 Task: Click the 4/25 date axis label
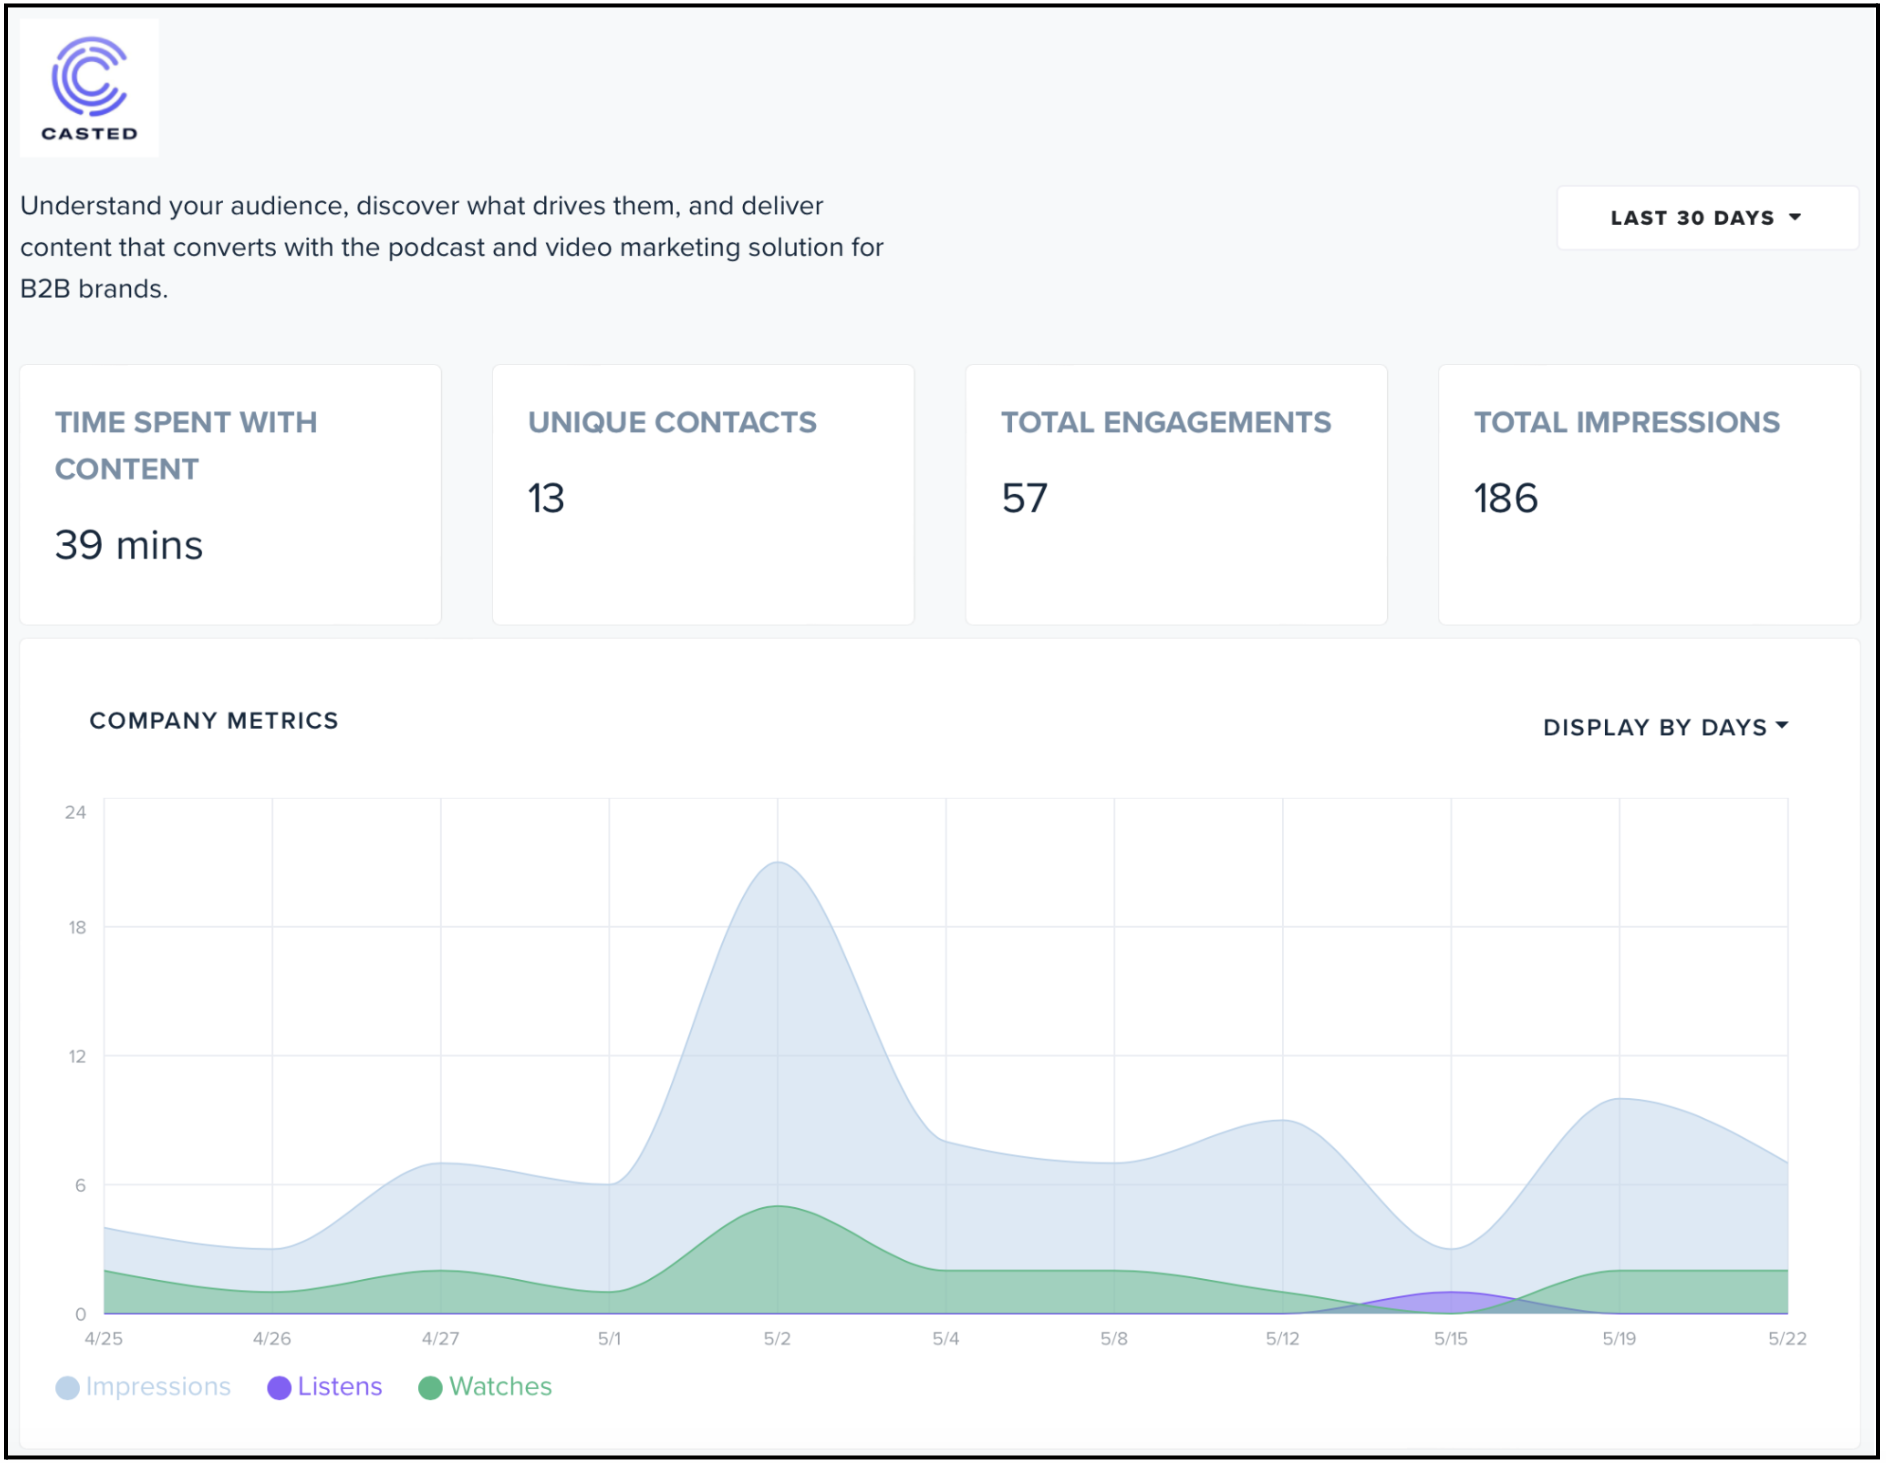(x=103, y=1339)
